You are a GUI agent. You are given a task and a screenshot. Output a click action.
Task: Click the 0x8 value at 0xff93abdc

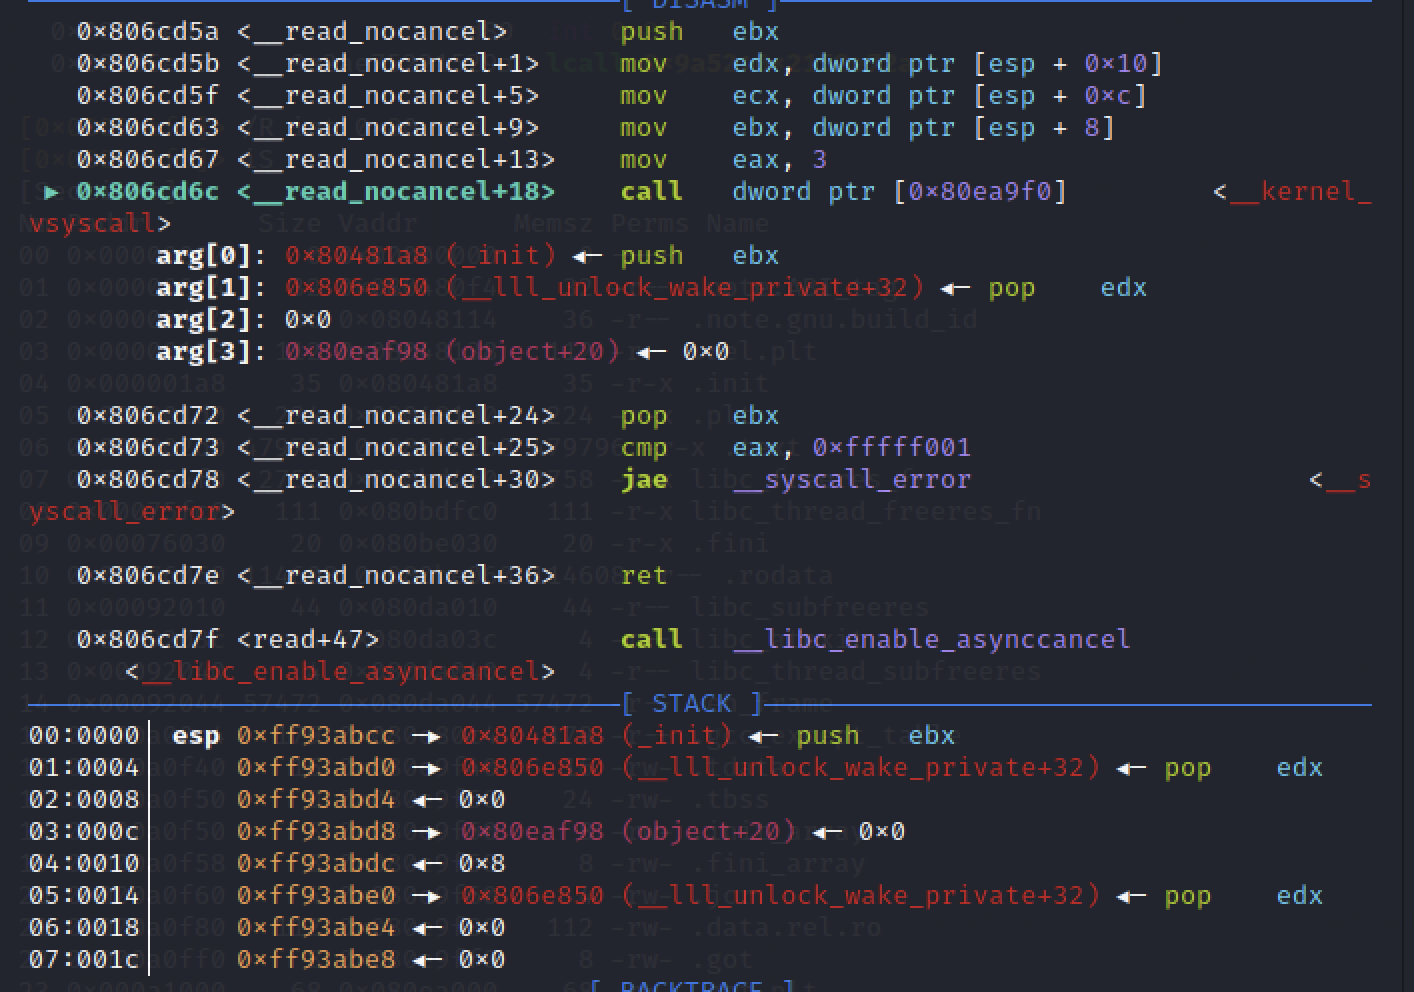[x=483, y=864]
